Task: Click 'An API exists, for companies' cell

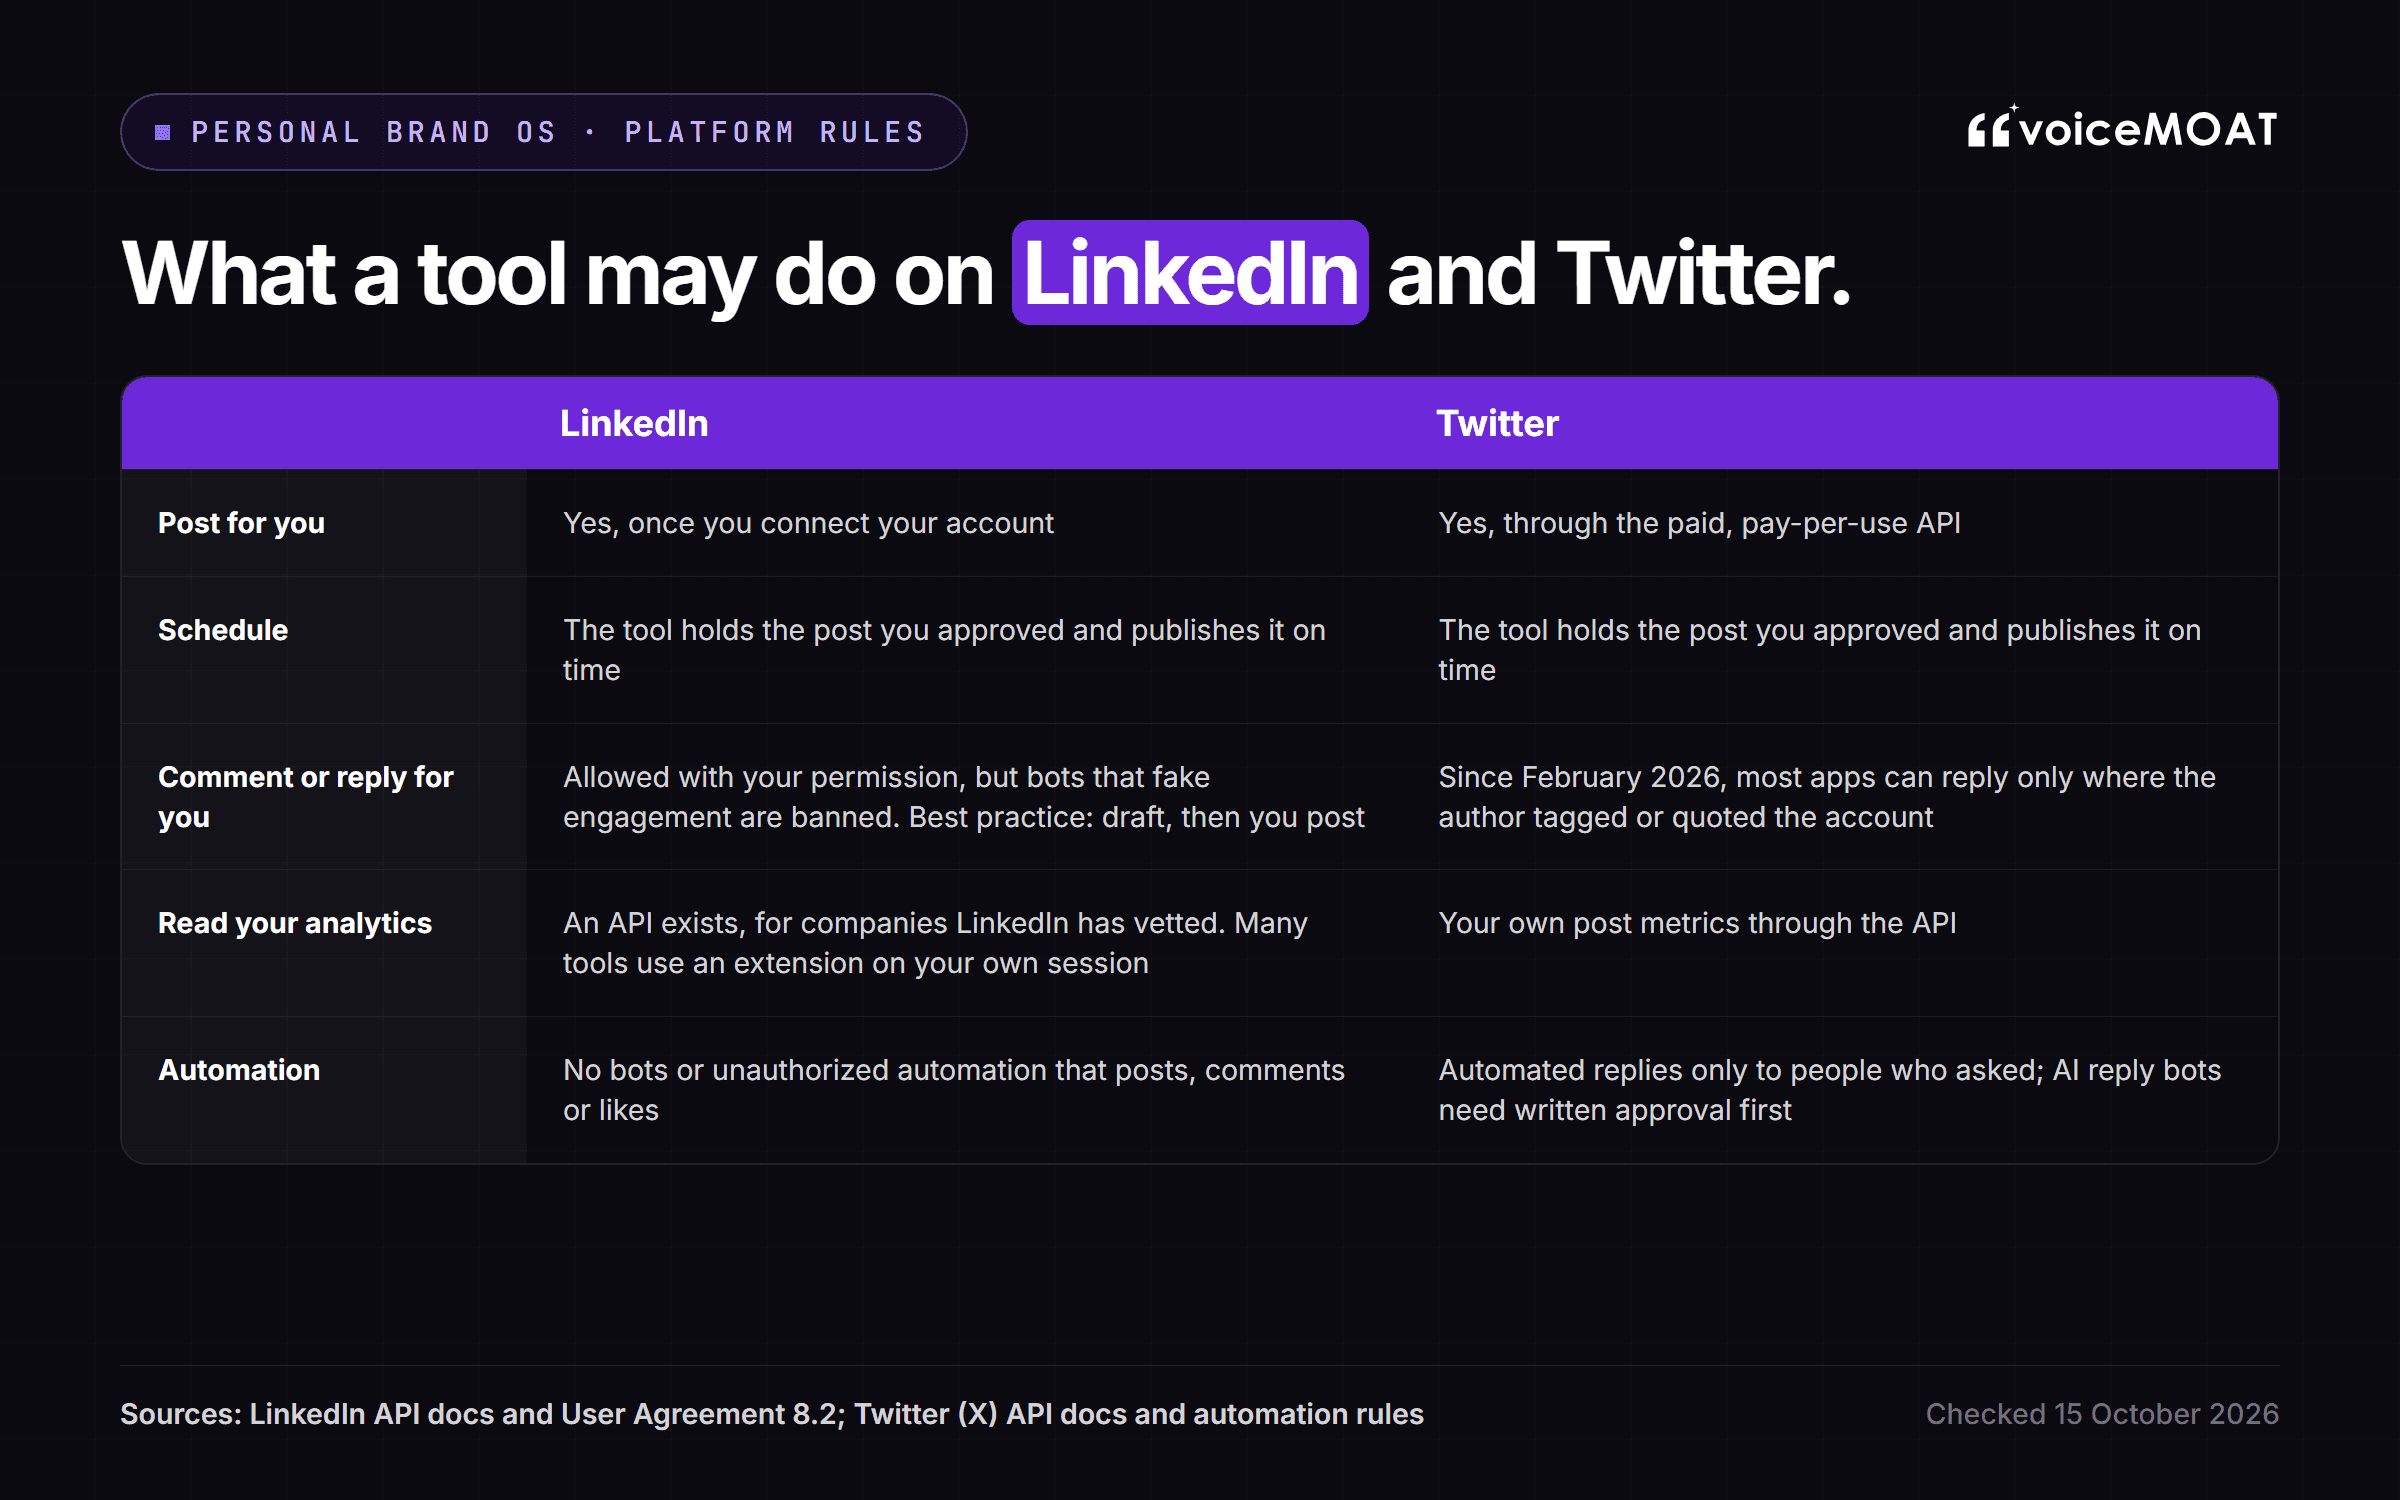Action: click(x=935, y=943)
